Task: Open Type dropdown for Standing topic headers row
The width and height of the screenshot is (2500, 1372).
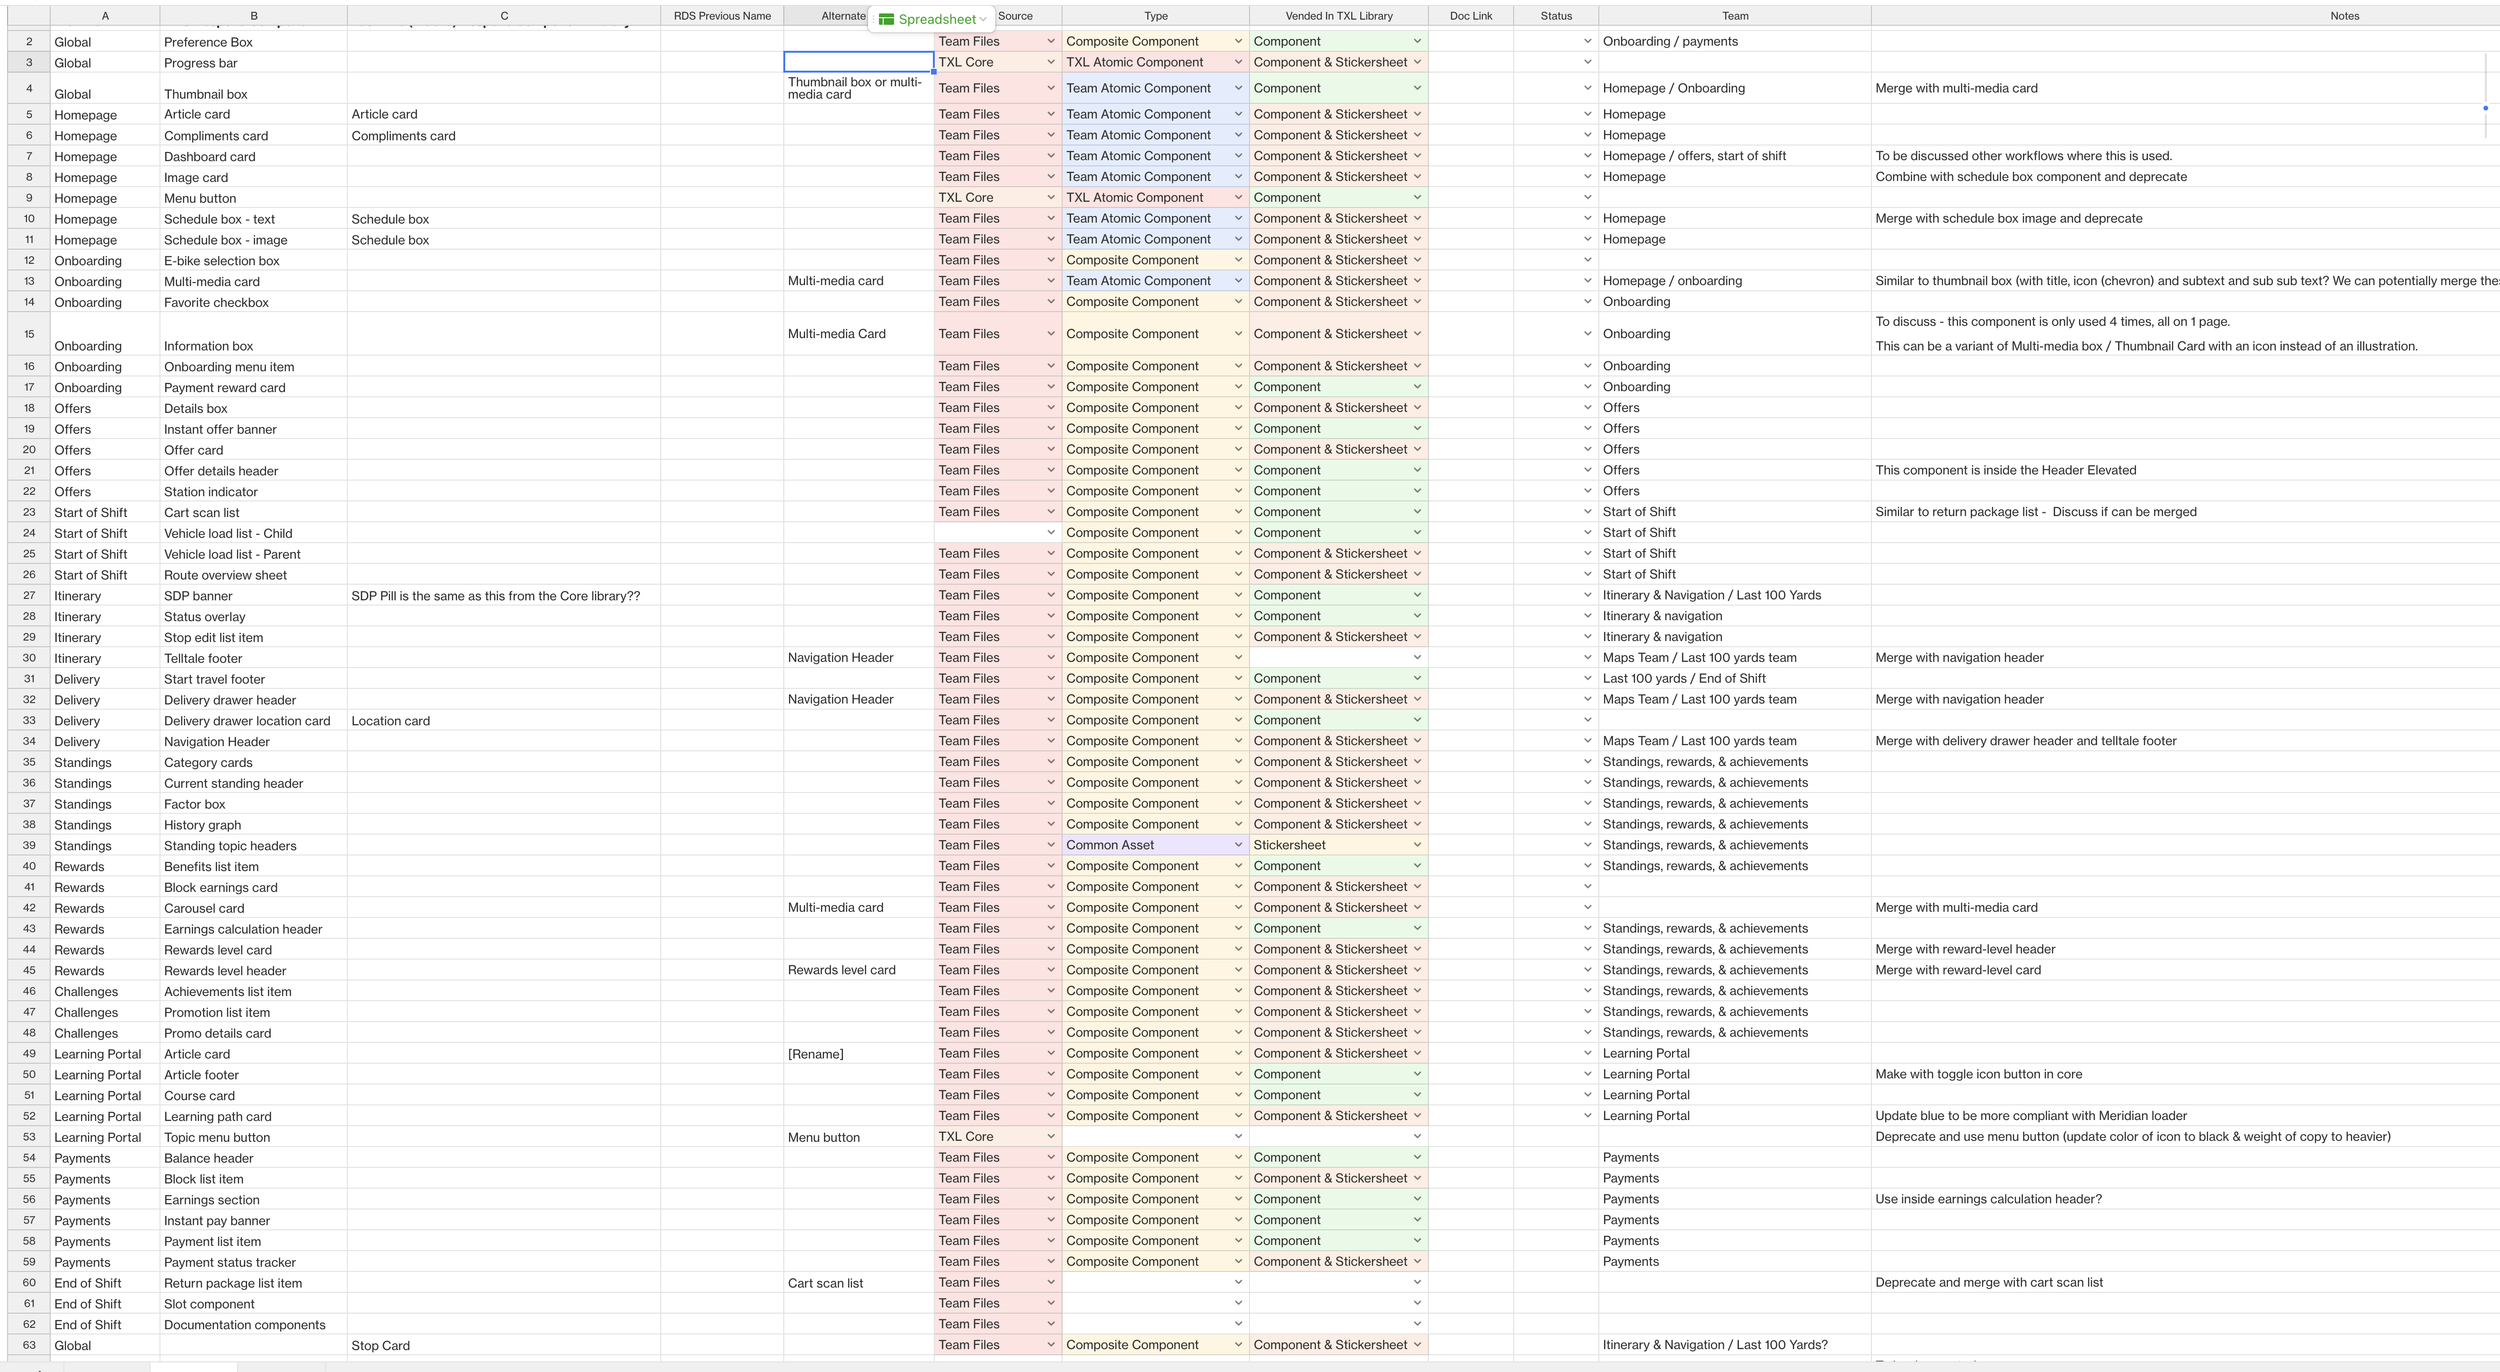Action: [1238, 845]
